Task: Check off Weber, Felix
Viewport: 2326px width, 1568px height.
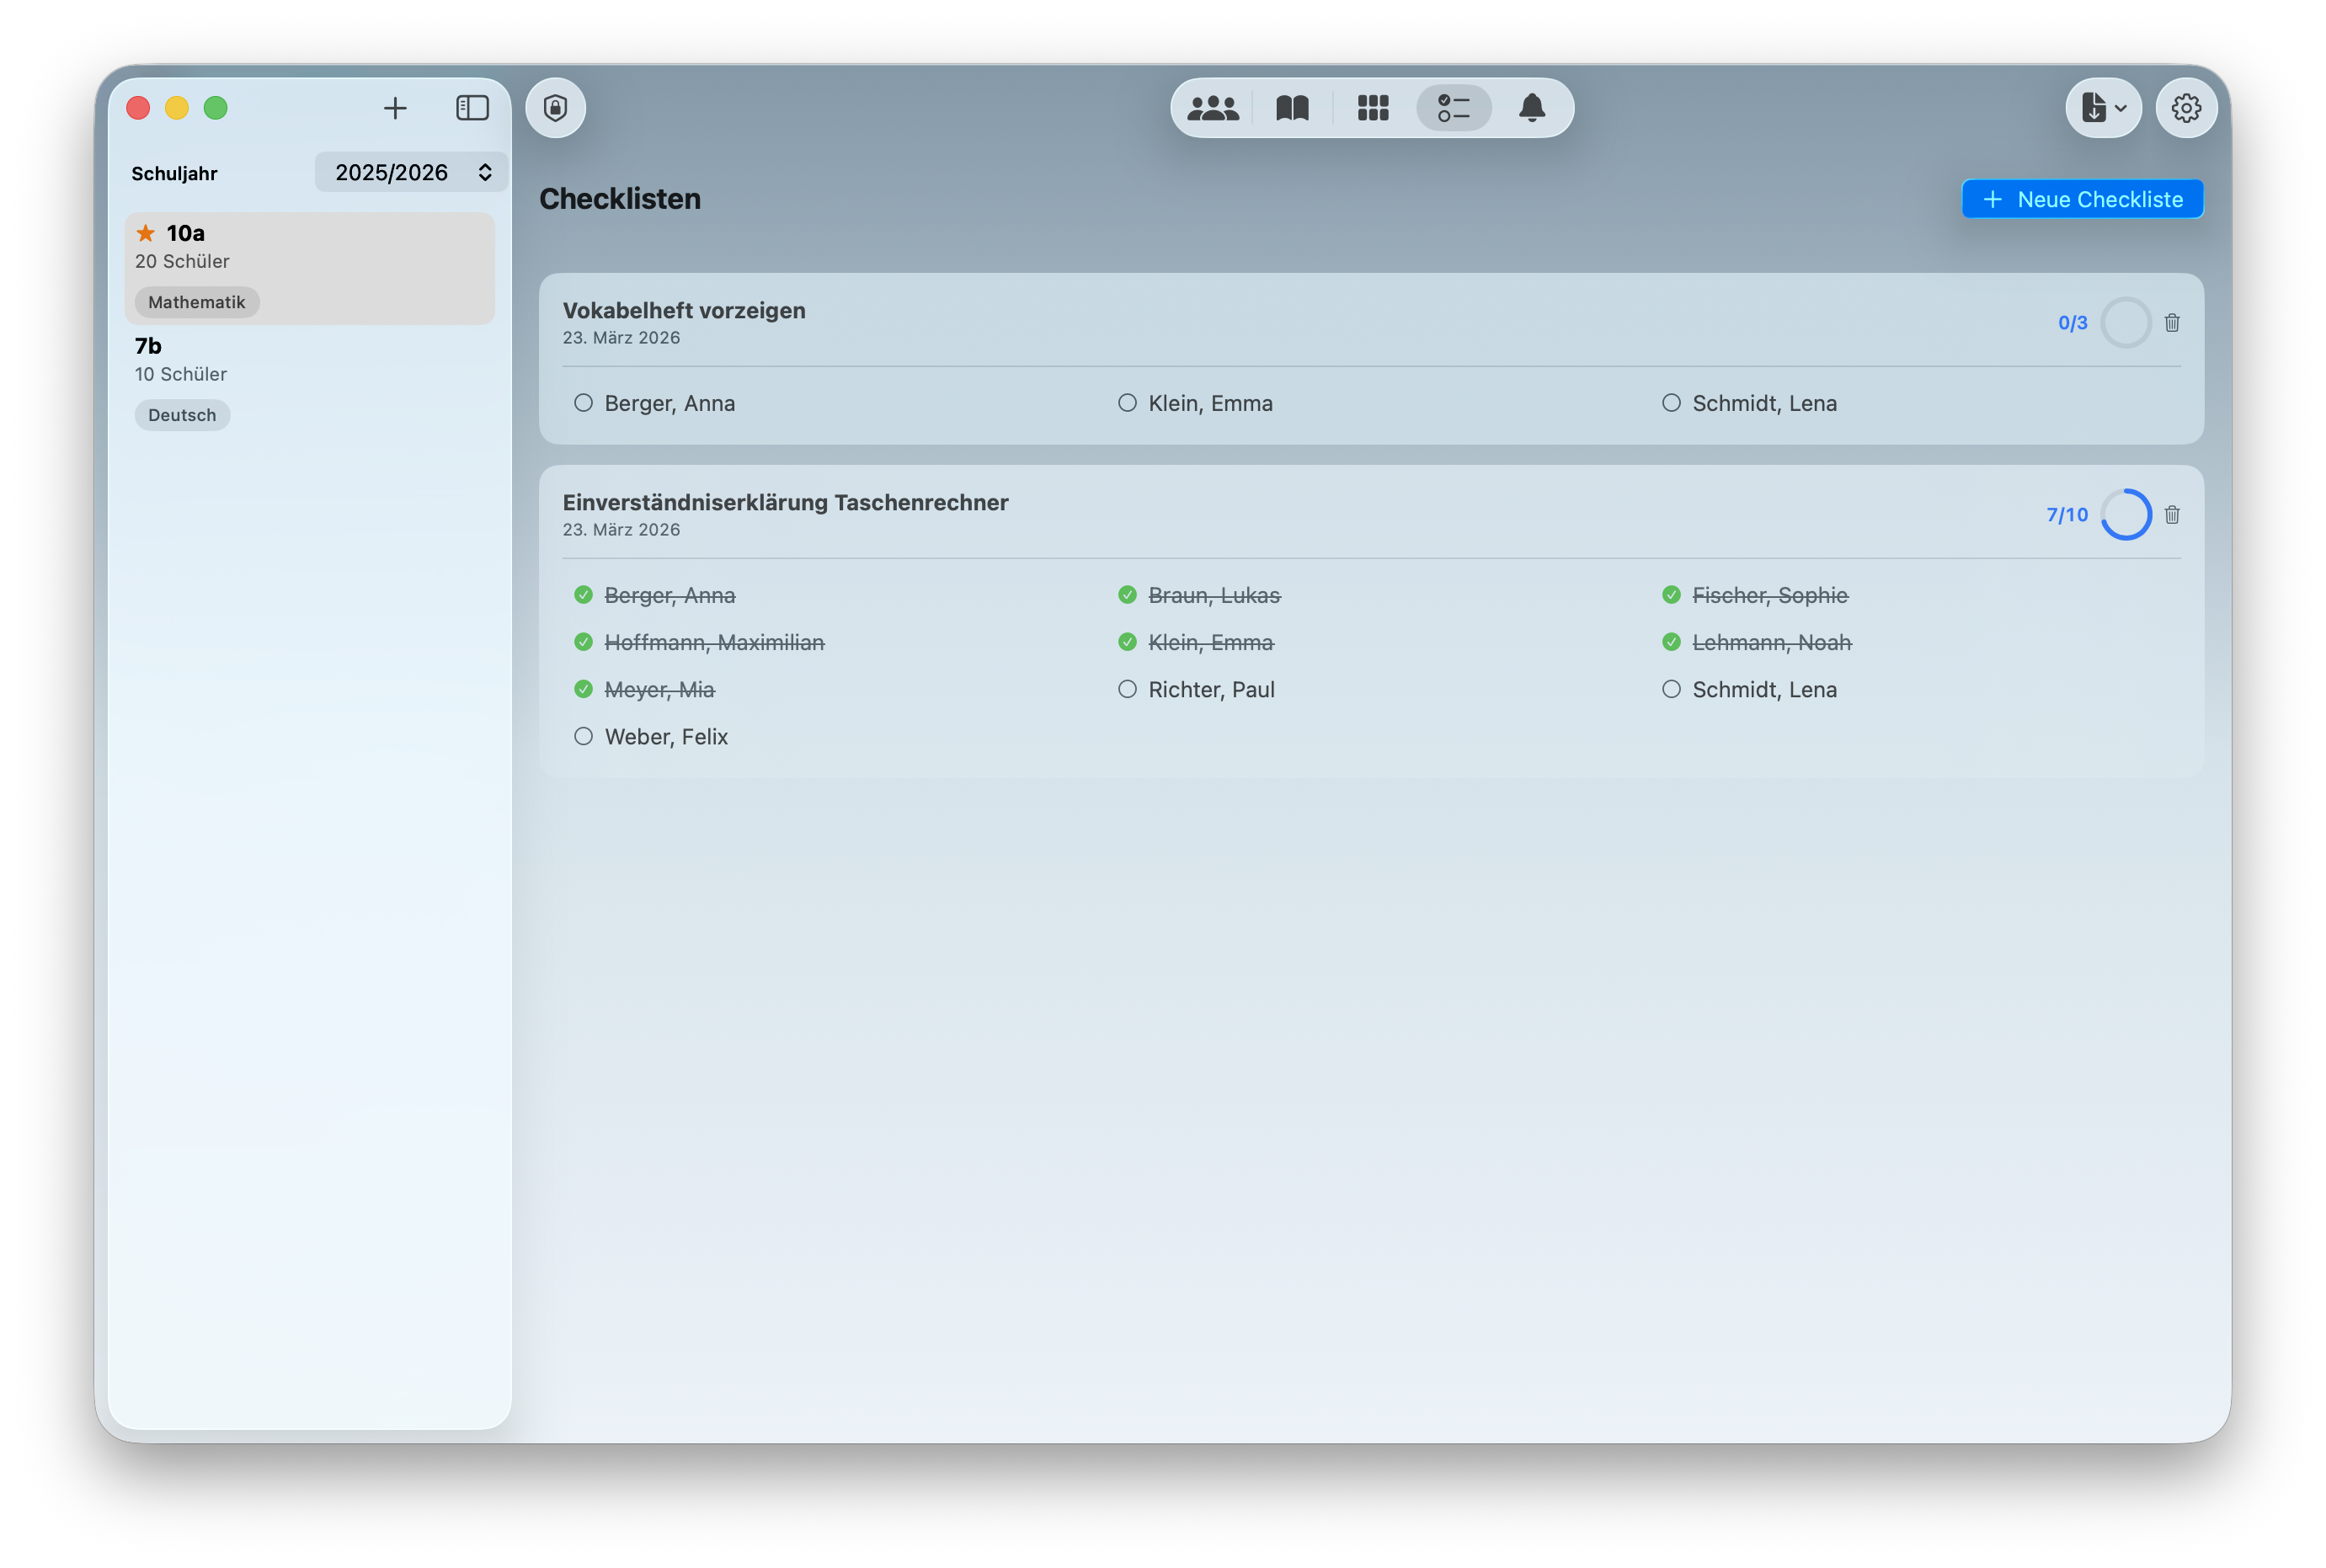Action: (x=583, y=736)
